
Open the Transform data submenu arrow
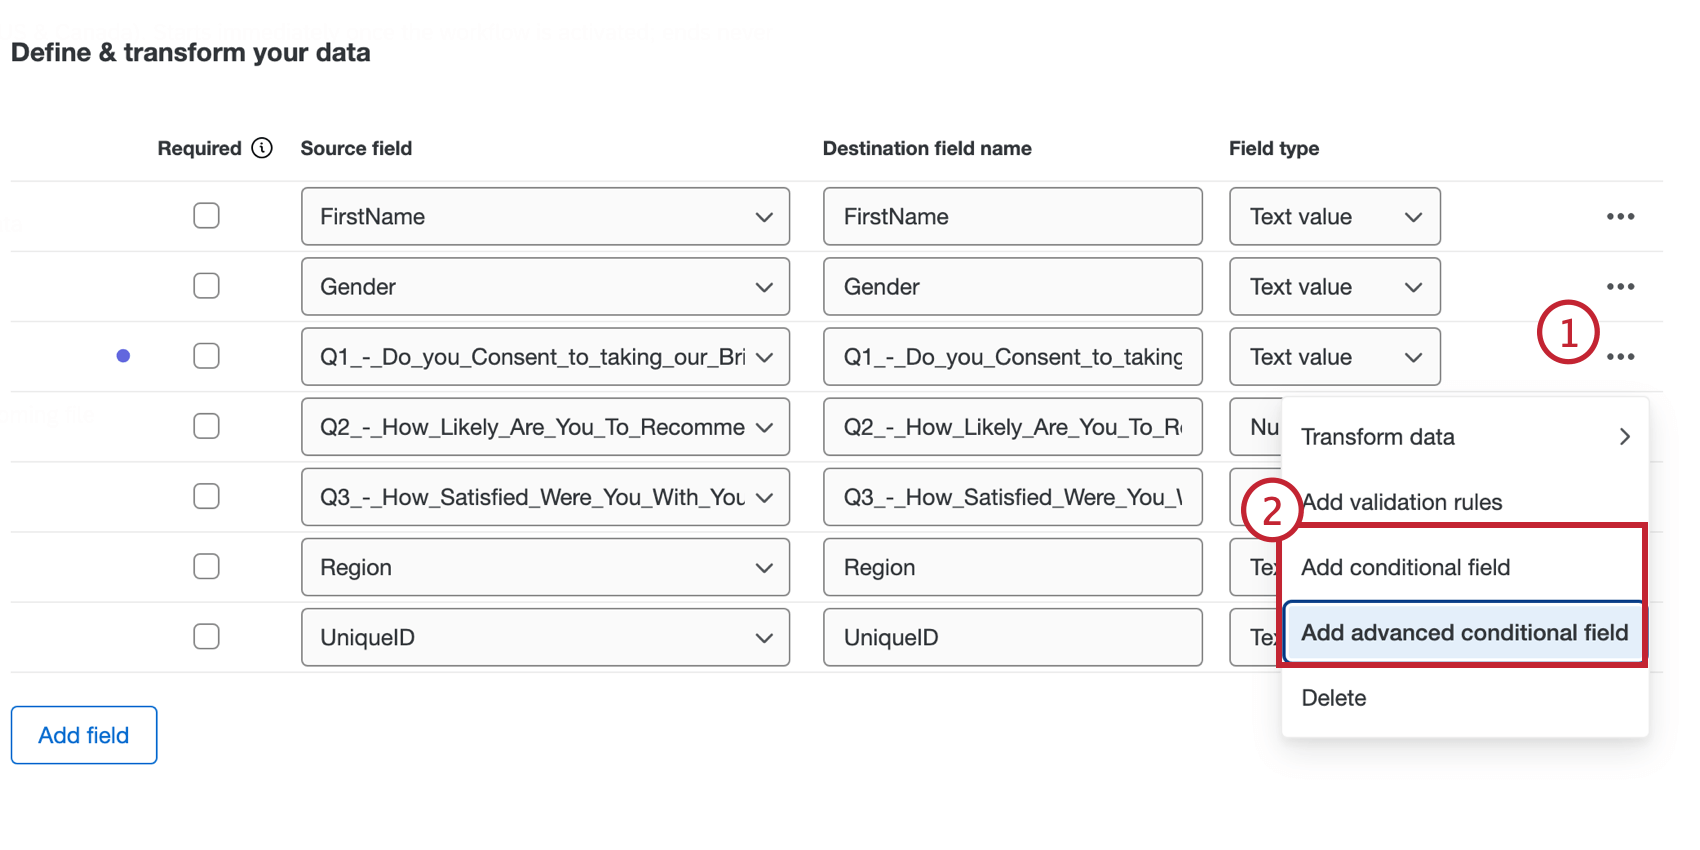(x=1624, y=436)
